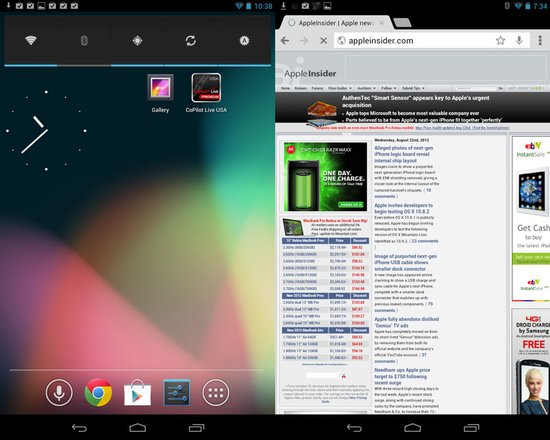Tap the Back navigation button below Chrome
This screenshot has height=440, width=550.
coord(354,427)
